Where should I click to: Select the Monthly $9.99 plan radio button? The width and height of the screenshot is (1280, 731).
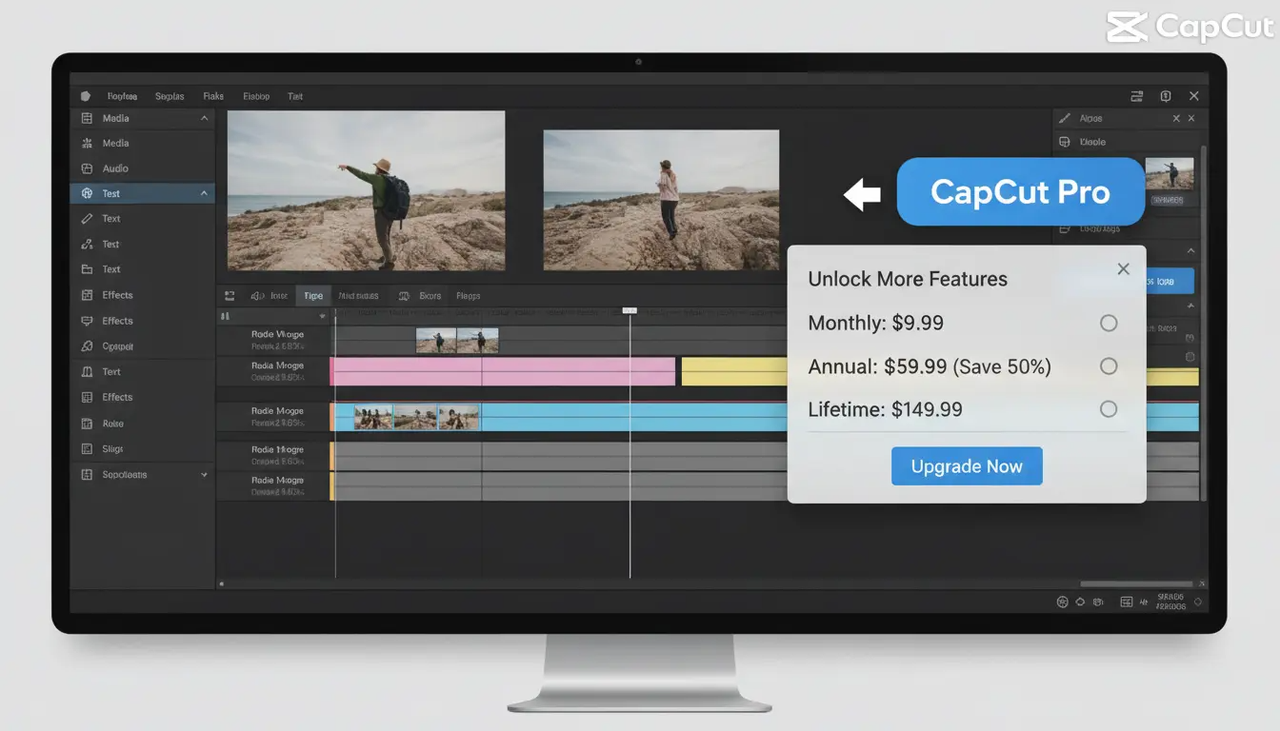pos(1108,323)
